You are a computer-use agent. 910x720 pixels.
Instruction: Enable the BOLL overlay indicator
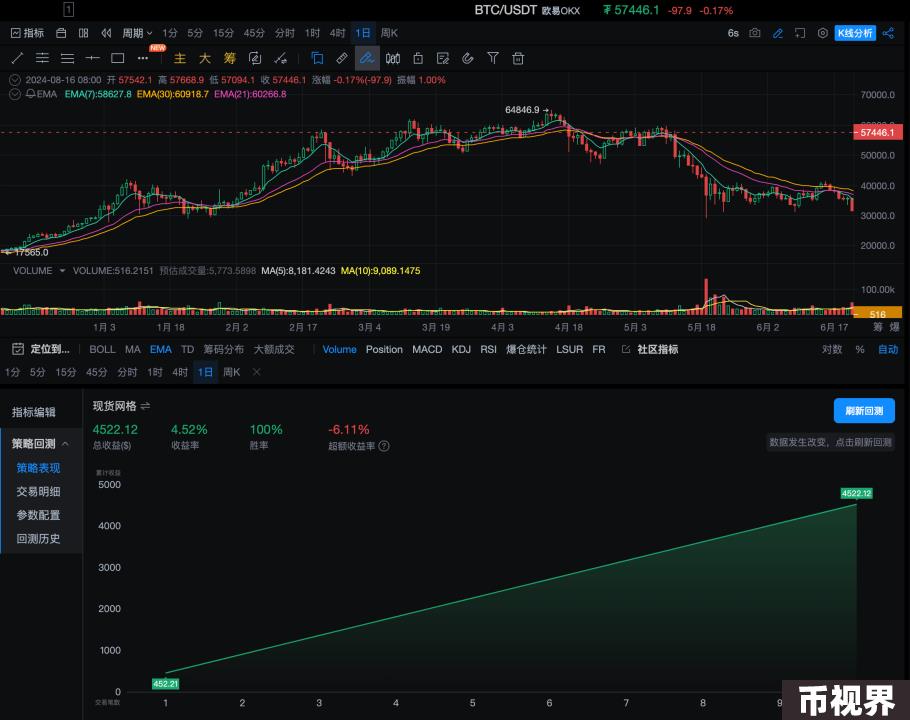[x=102, y=349]
